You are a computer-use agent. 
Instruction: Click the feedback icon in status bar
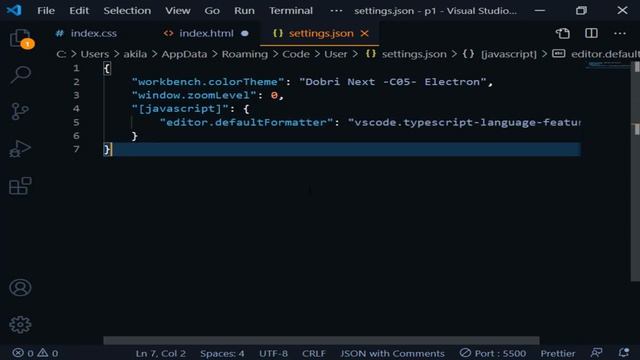597,353
